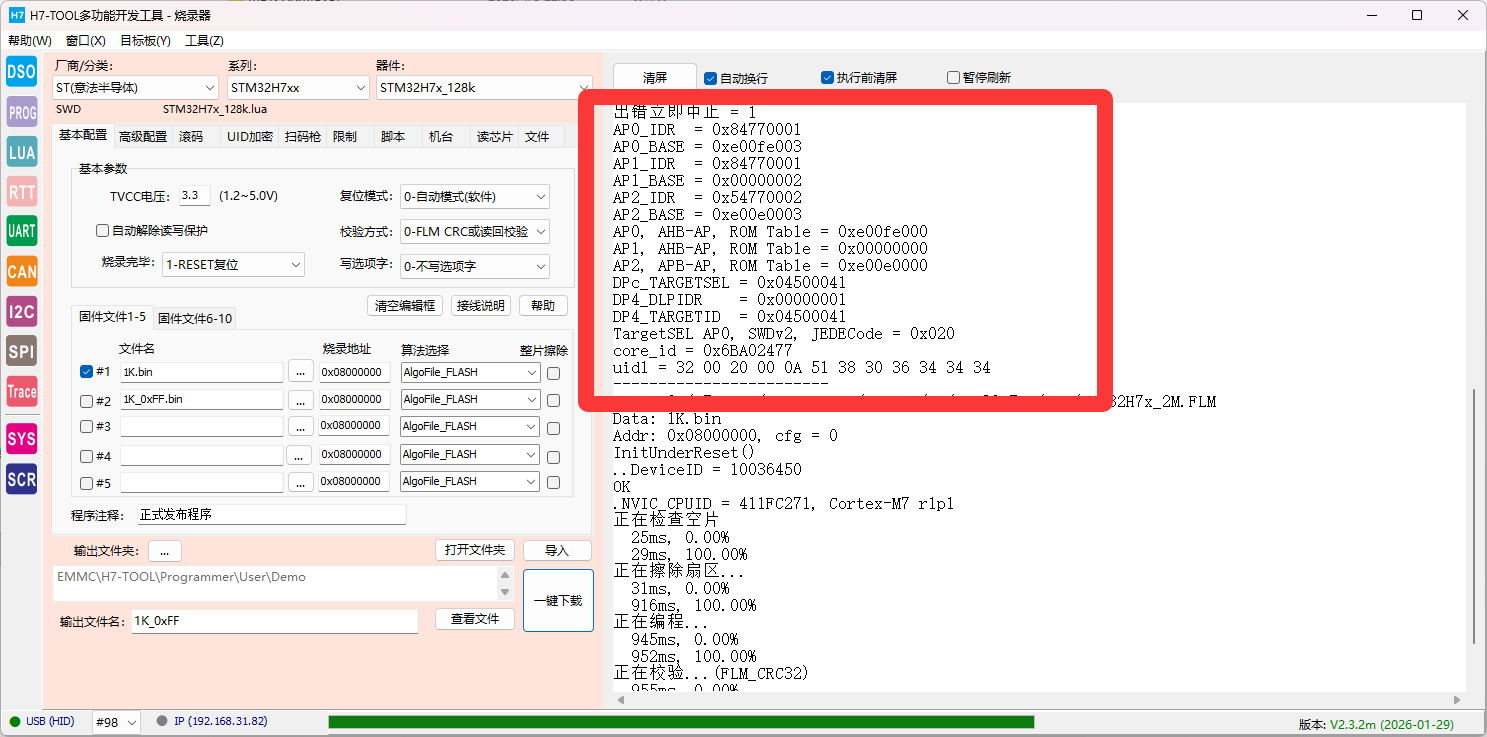Switch to the RTT viewer icon

(x=21, y=192)
